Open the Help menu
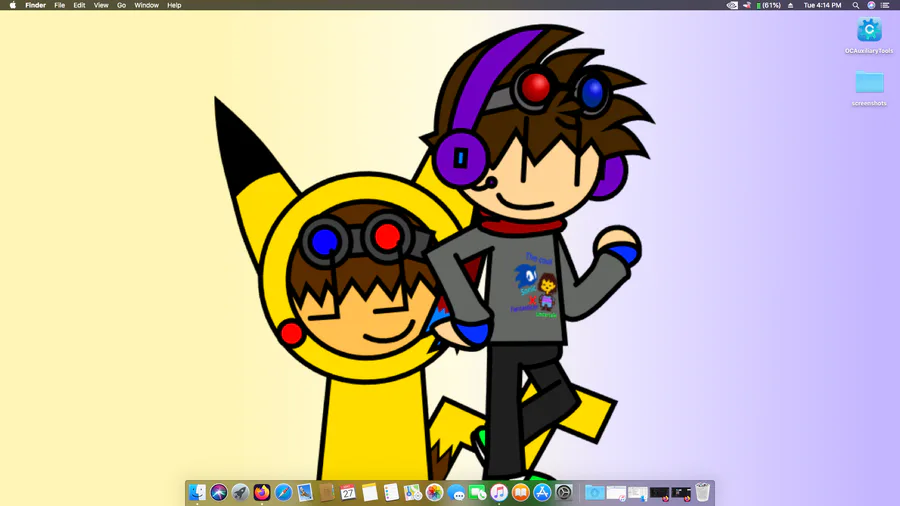The width and height of the screenshot is (900, 506). (x=174, y=5)
